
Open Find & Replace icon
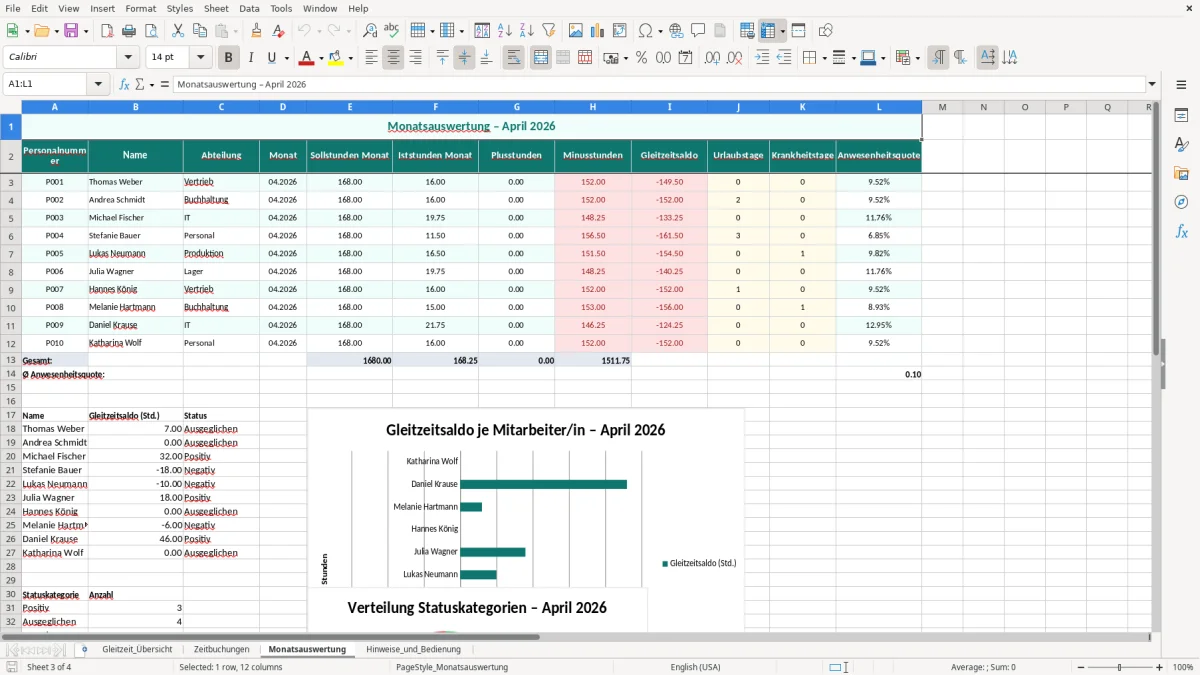tap(370, 31)
